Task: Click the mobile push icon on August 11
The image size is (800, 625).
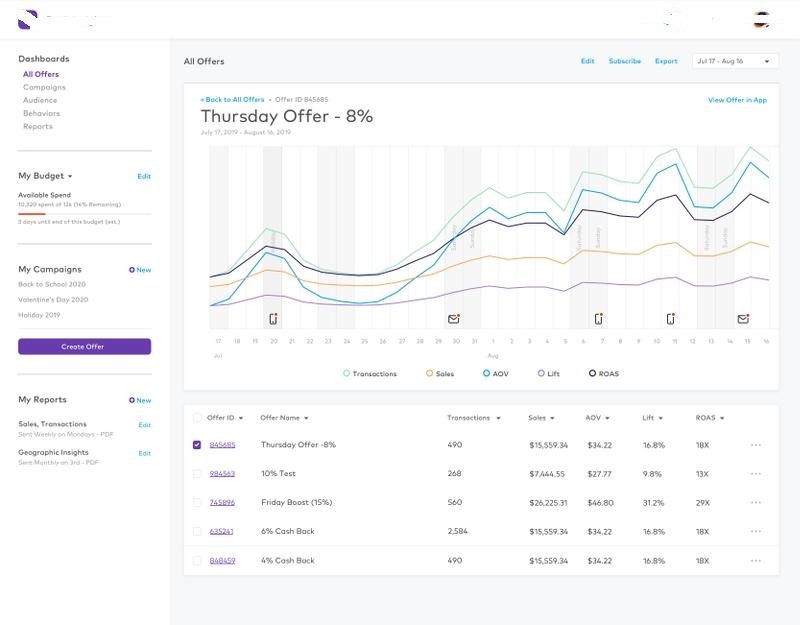Action: point(671,319)
